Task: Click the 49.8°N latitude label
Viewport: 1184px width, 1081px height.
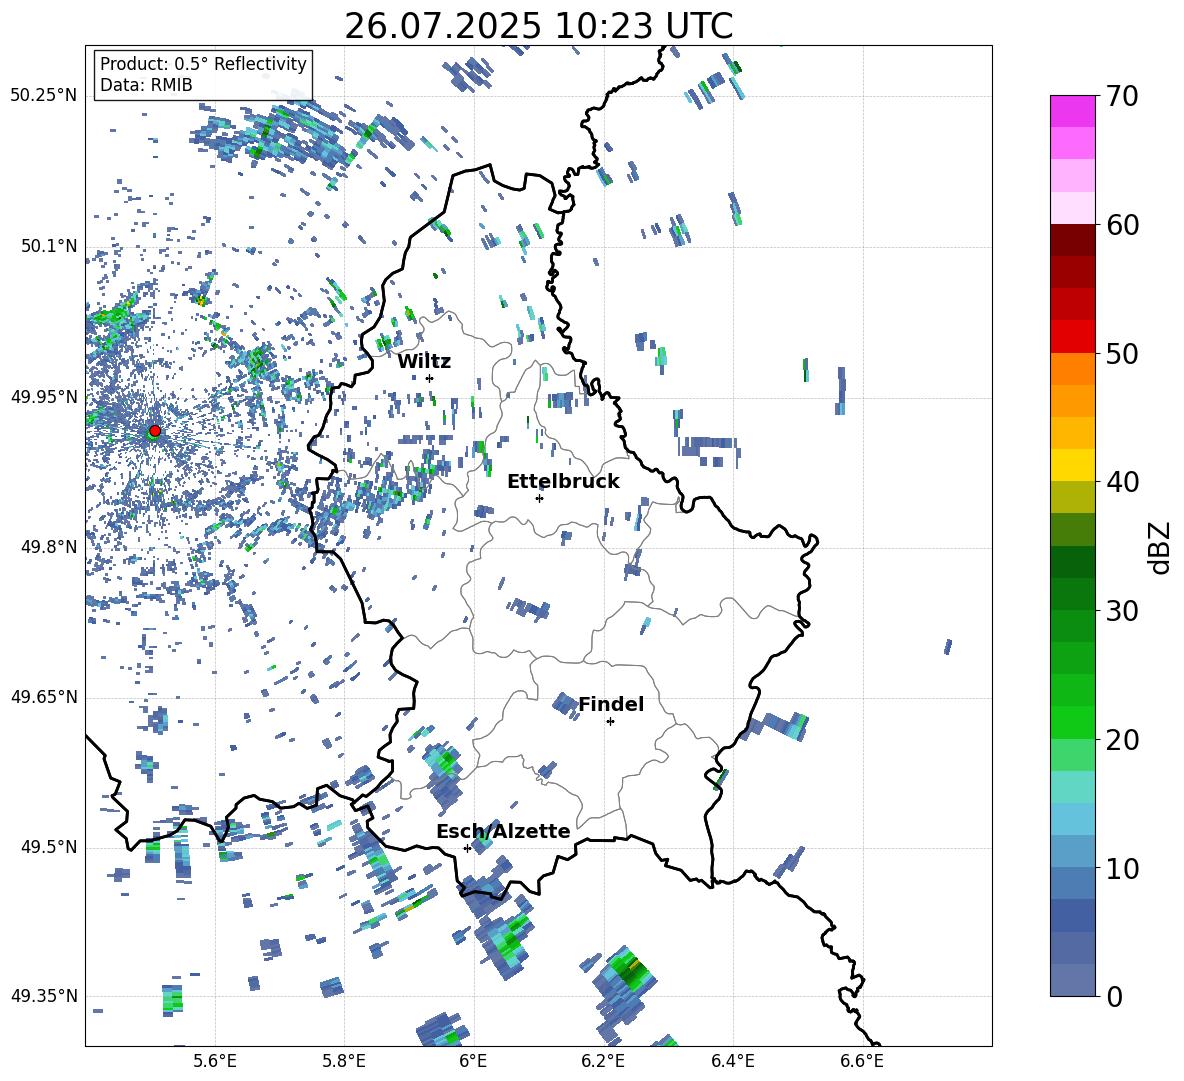Action: 49,547
